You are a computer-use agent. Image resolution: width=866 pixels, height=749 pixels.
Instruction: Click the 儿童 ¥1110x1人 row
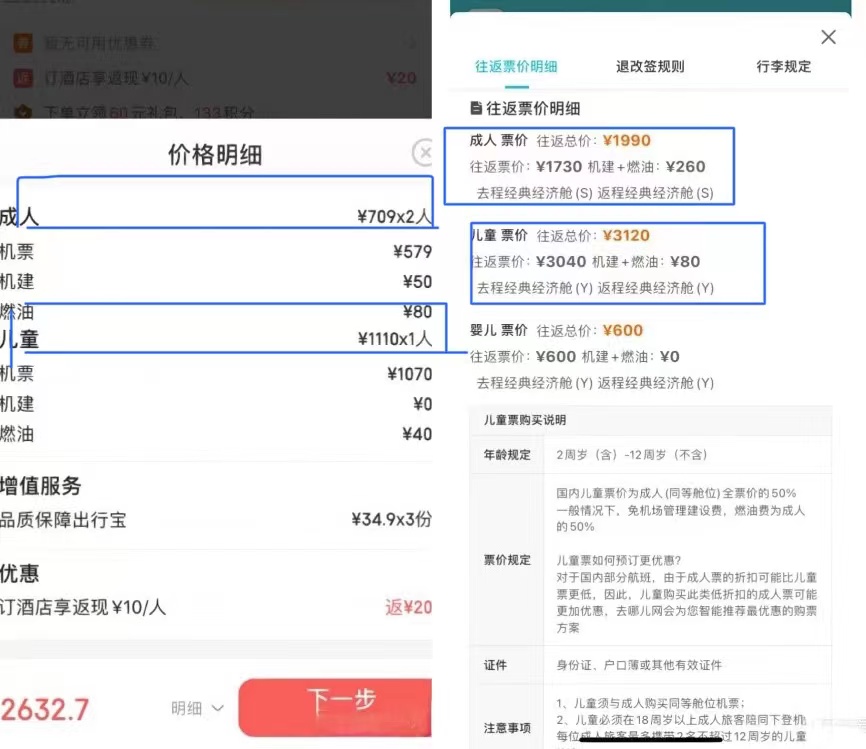coord(216,340)
